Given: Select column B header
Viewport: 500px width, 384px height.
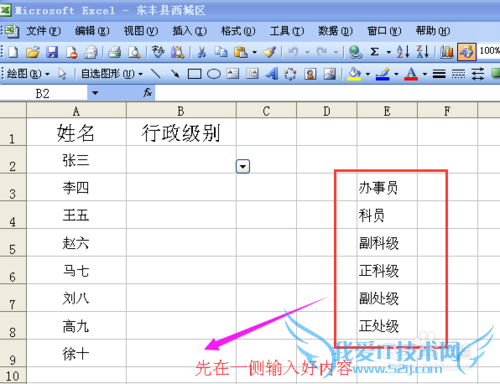Looking at the screenshot, I should [181, 111].
